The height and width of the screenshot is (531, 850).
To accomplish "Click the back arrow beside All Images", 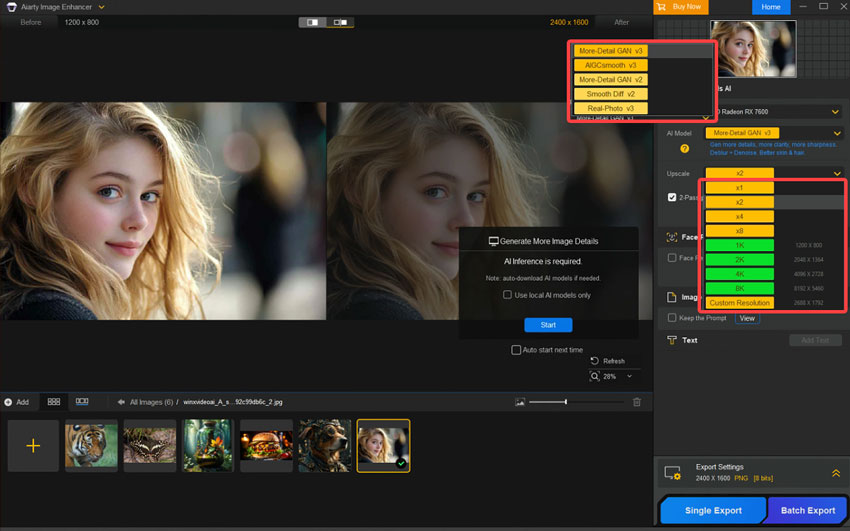I will [122, 402].
